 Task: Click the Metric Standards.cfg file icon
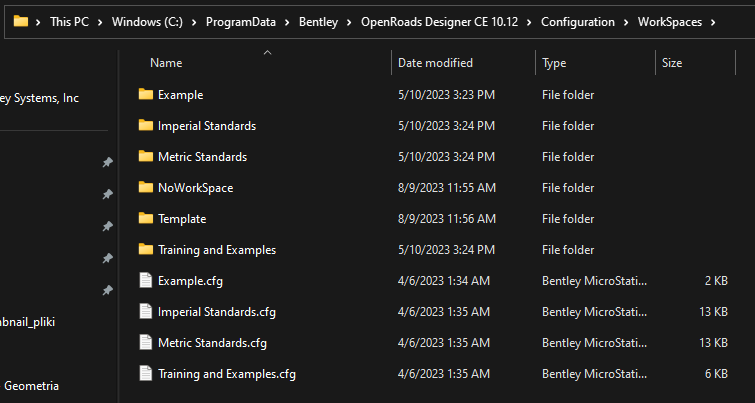pyautogui.click(x=145, y=342)
